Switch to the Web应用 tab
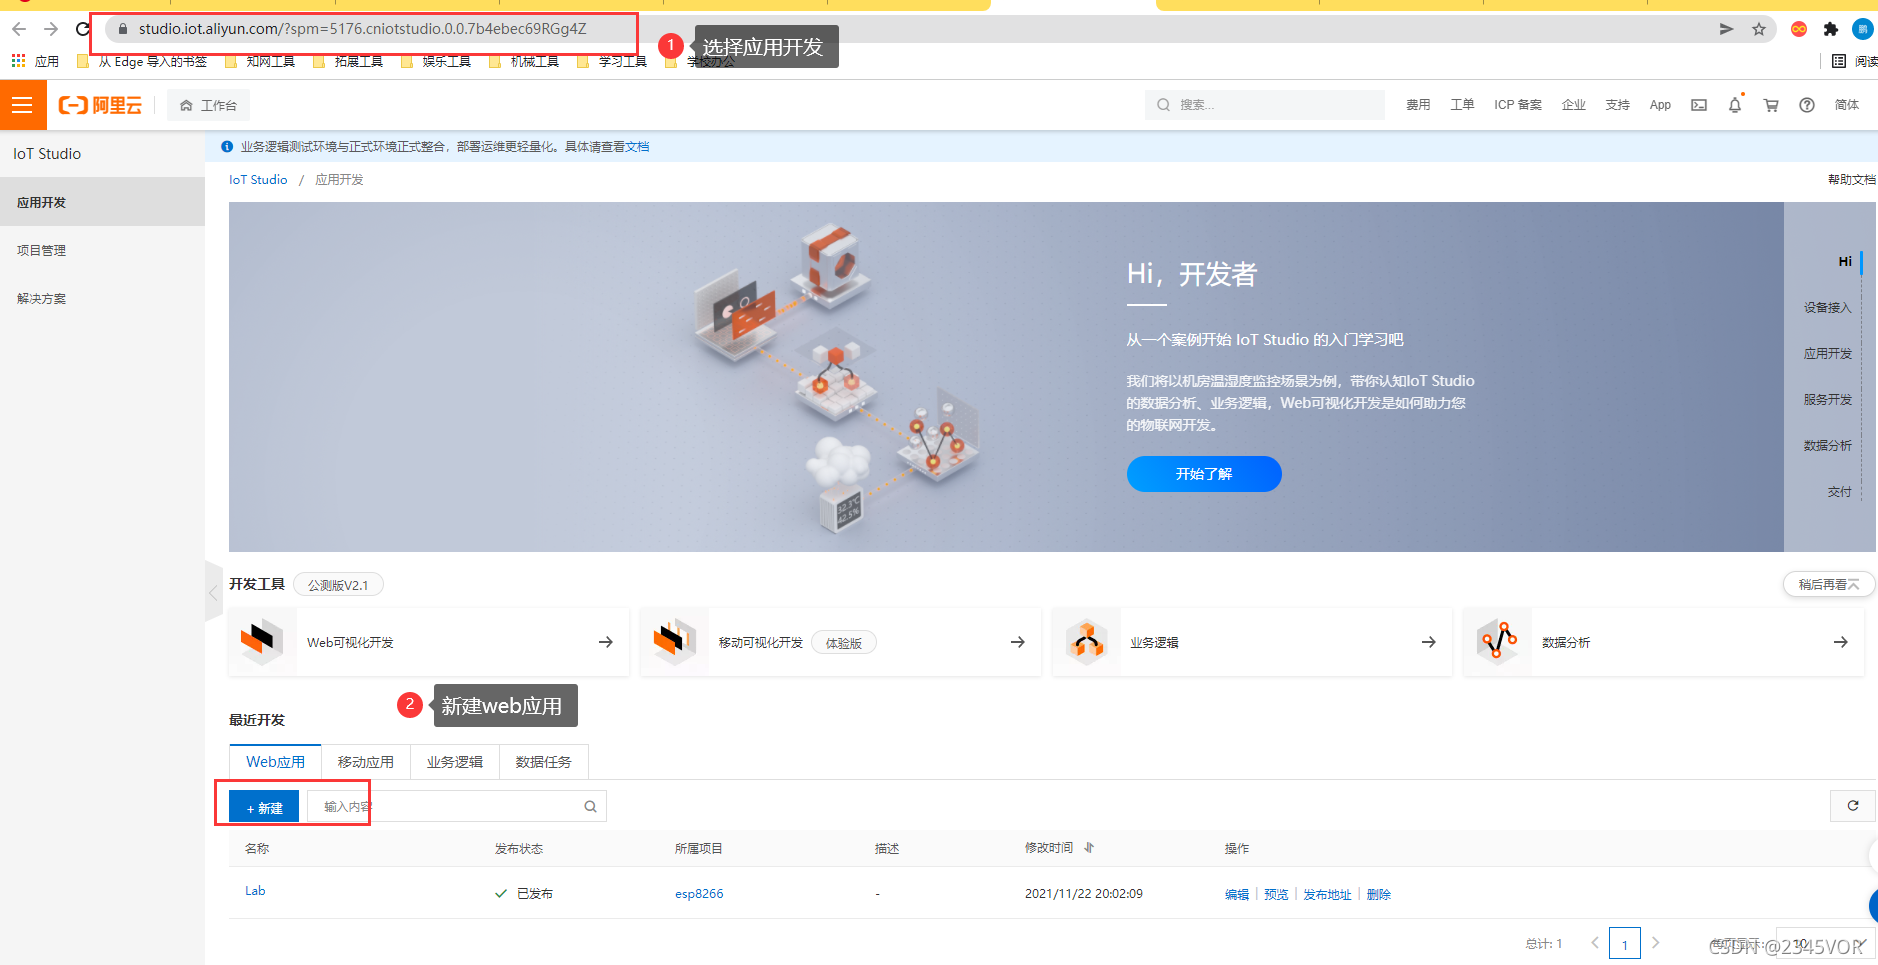The width and height of the screenshot is (1878, 965). [275, 762]
